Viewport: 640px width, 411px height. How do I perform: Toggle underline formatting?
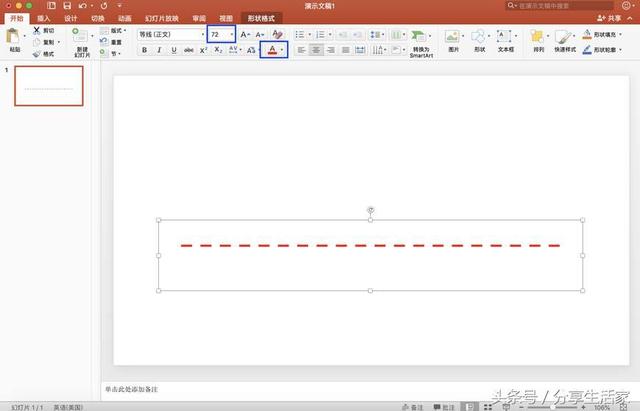tap(174, 50)
